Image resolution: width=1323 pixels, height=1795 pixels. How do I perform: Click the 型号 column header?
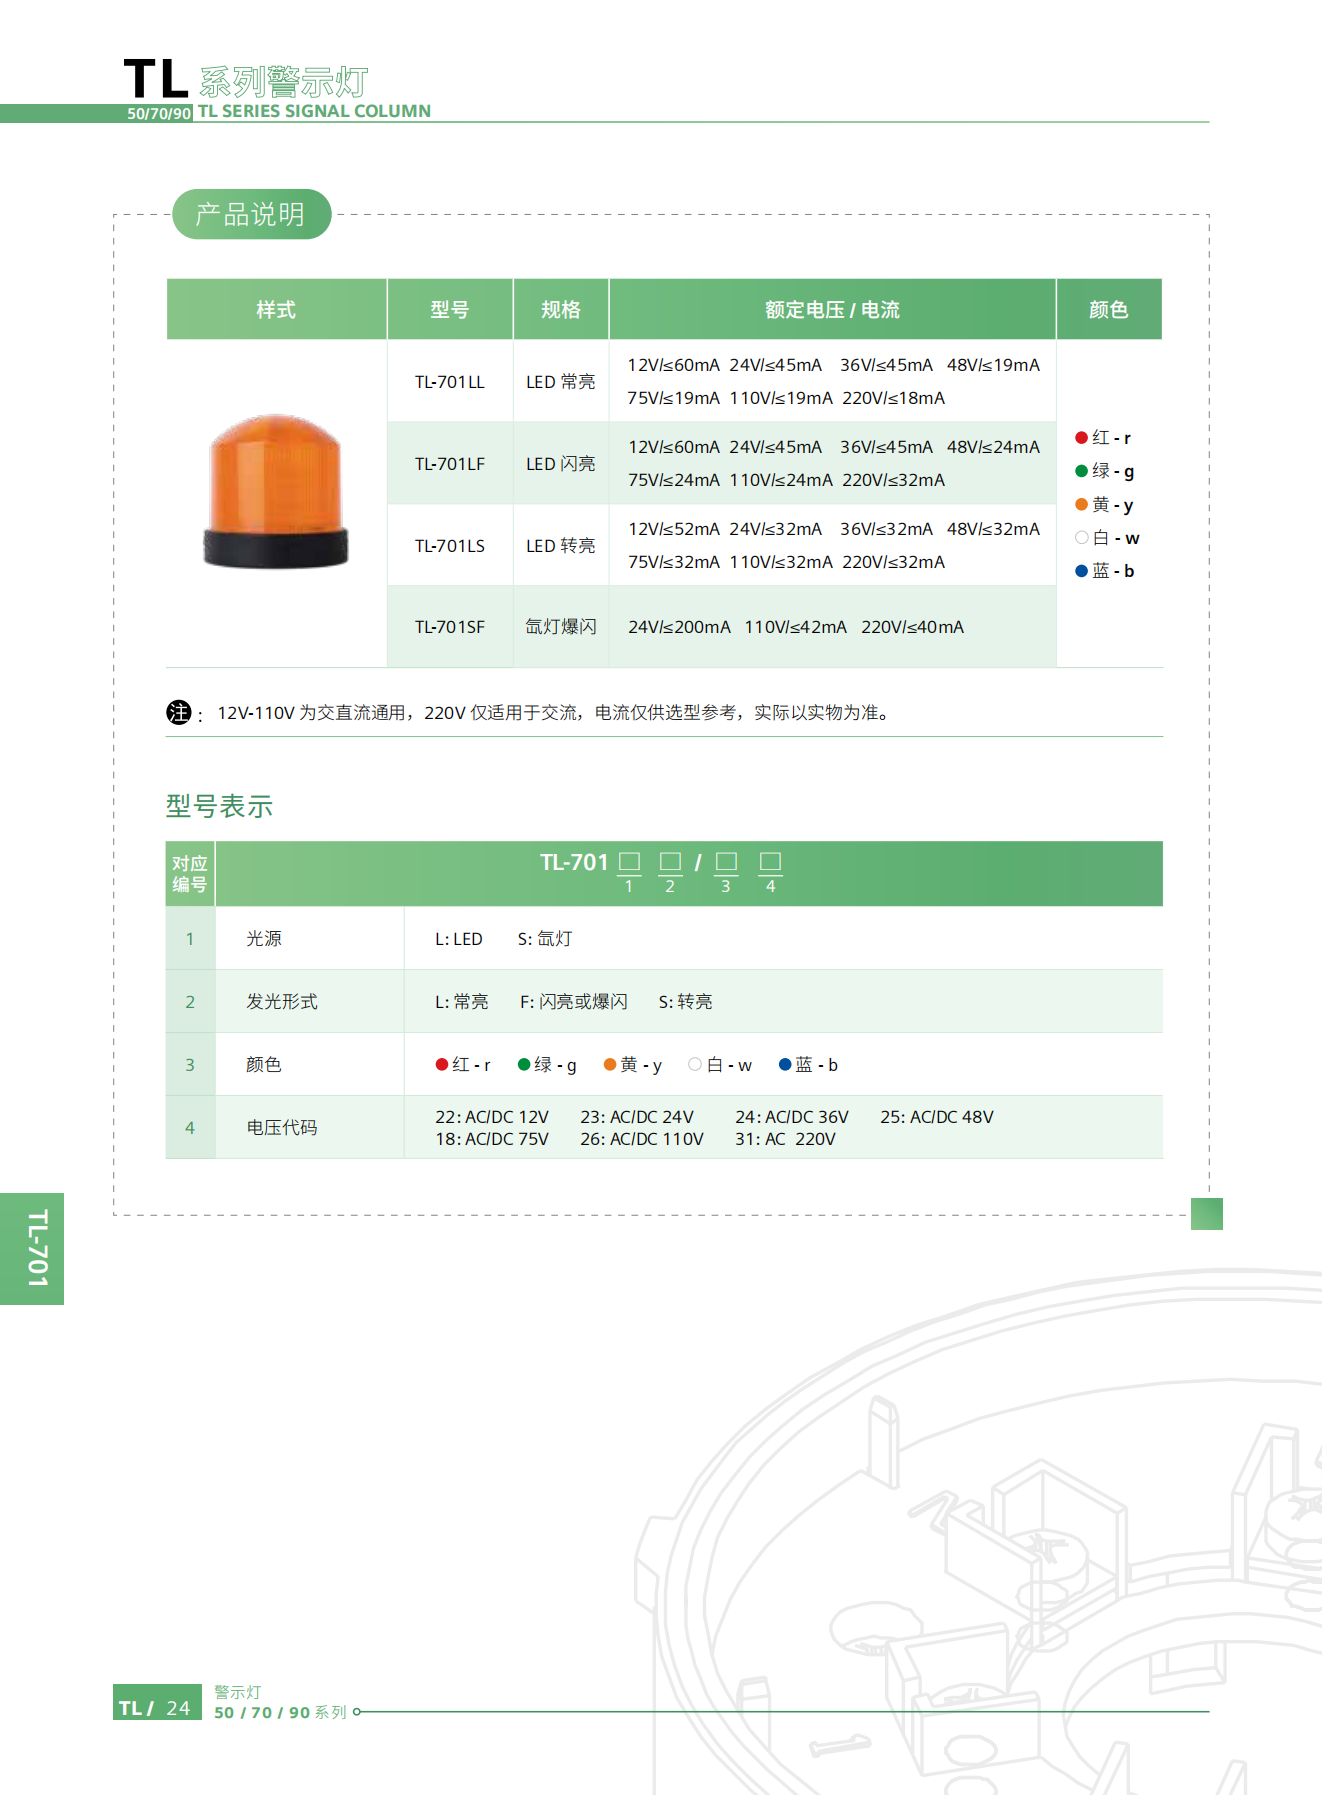tap(450, 310)
